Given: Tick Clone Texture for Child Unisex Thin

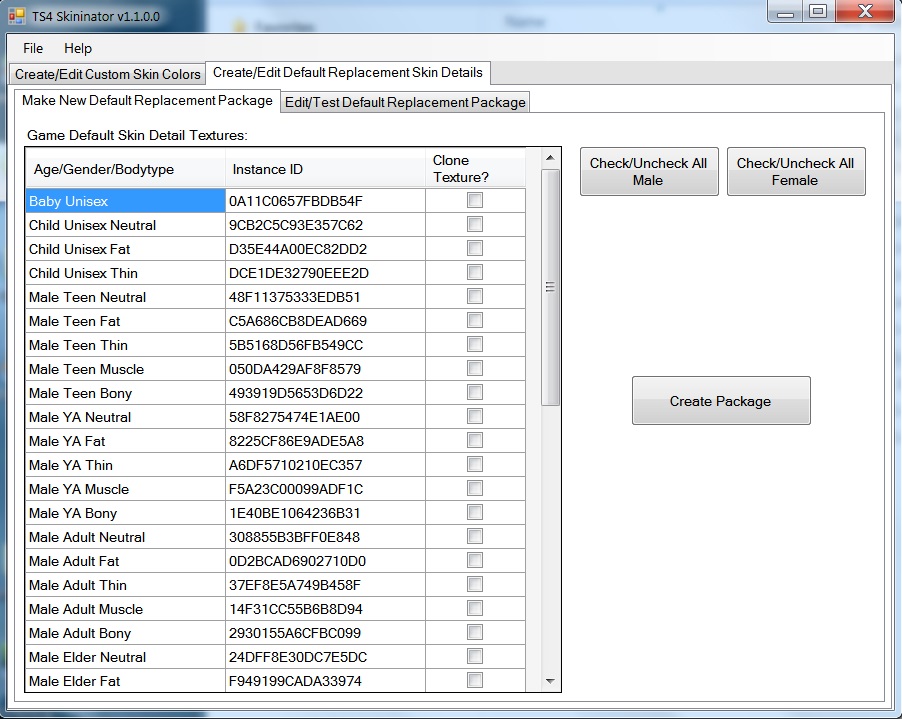Looking at the screenshot, I should [475, 272].
